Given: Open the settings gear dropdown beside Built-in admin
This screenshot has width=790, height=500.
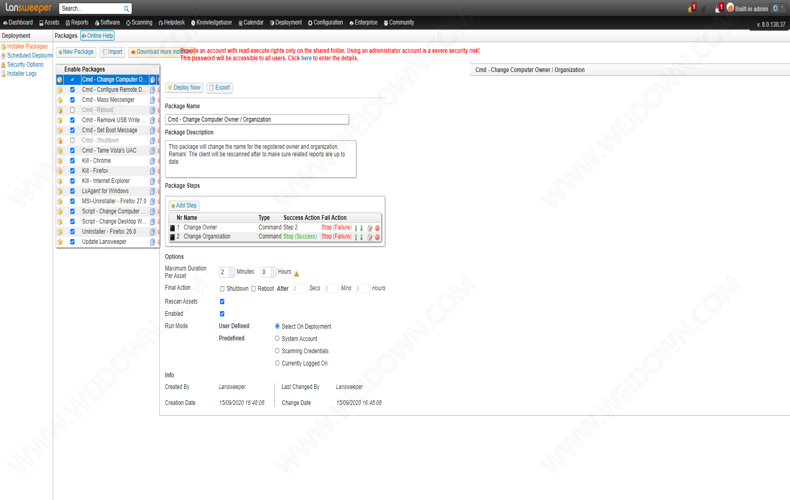Looking at the screenshot, I should pos(778,9).
